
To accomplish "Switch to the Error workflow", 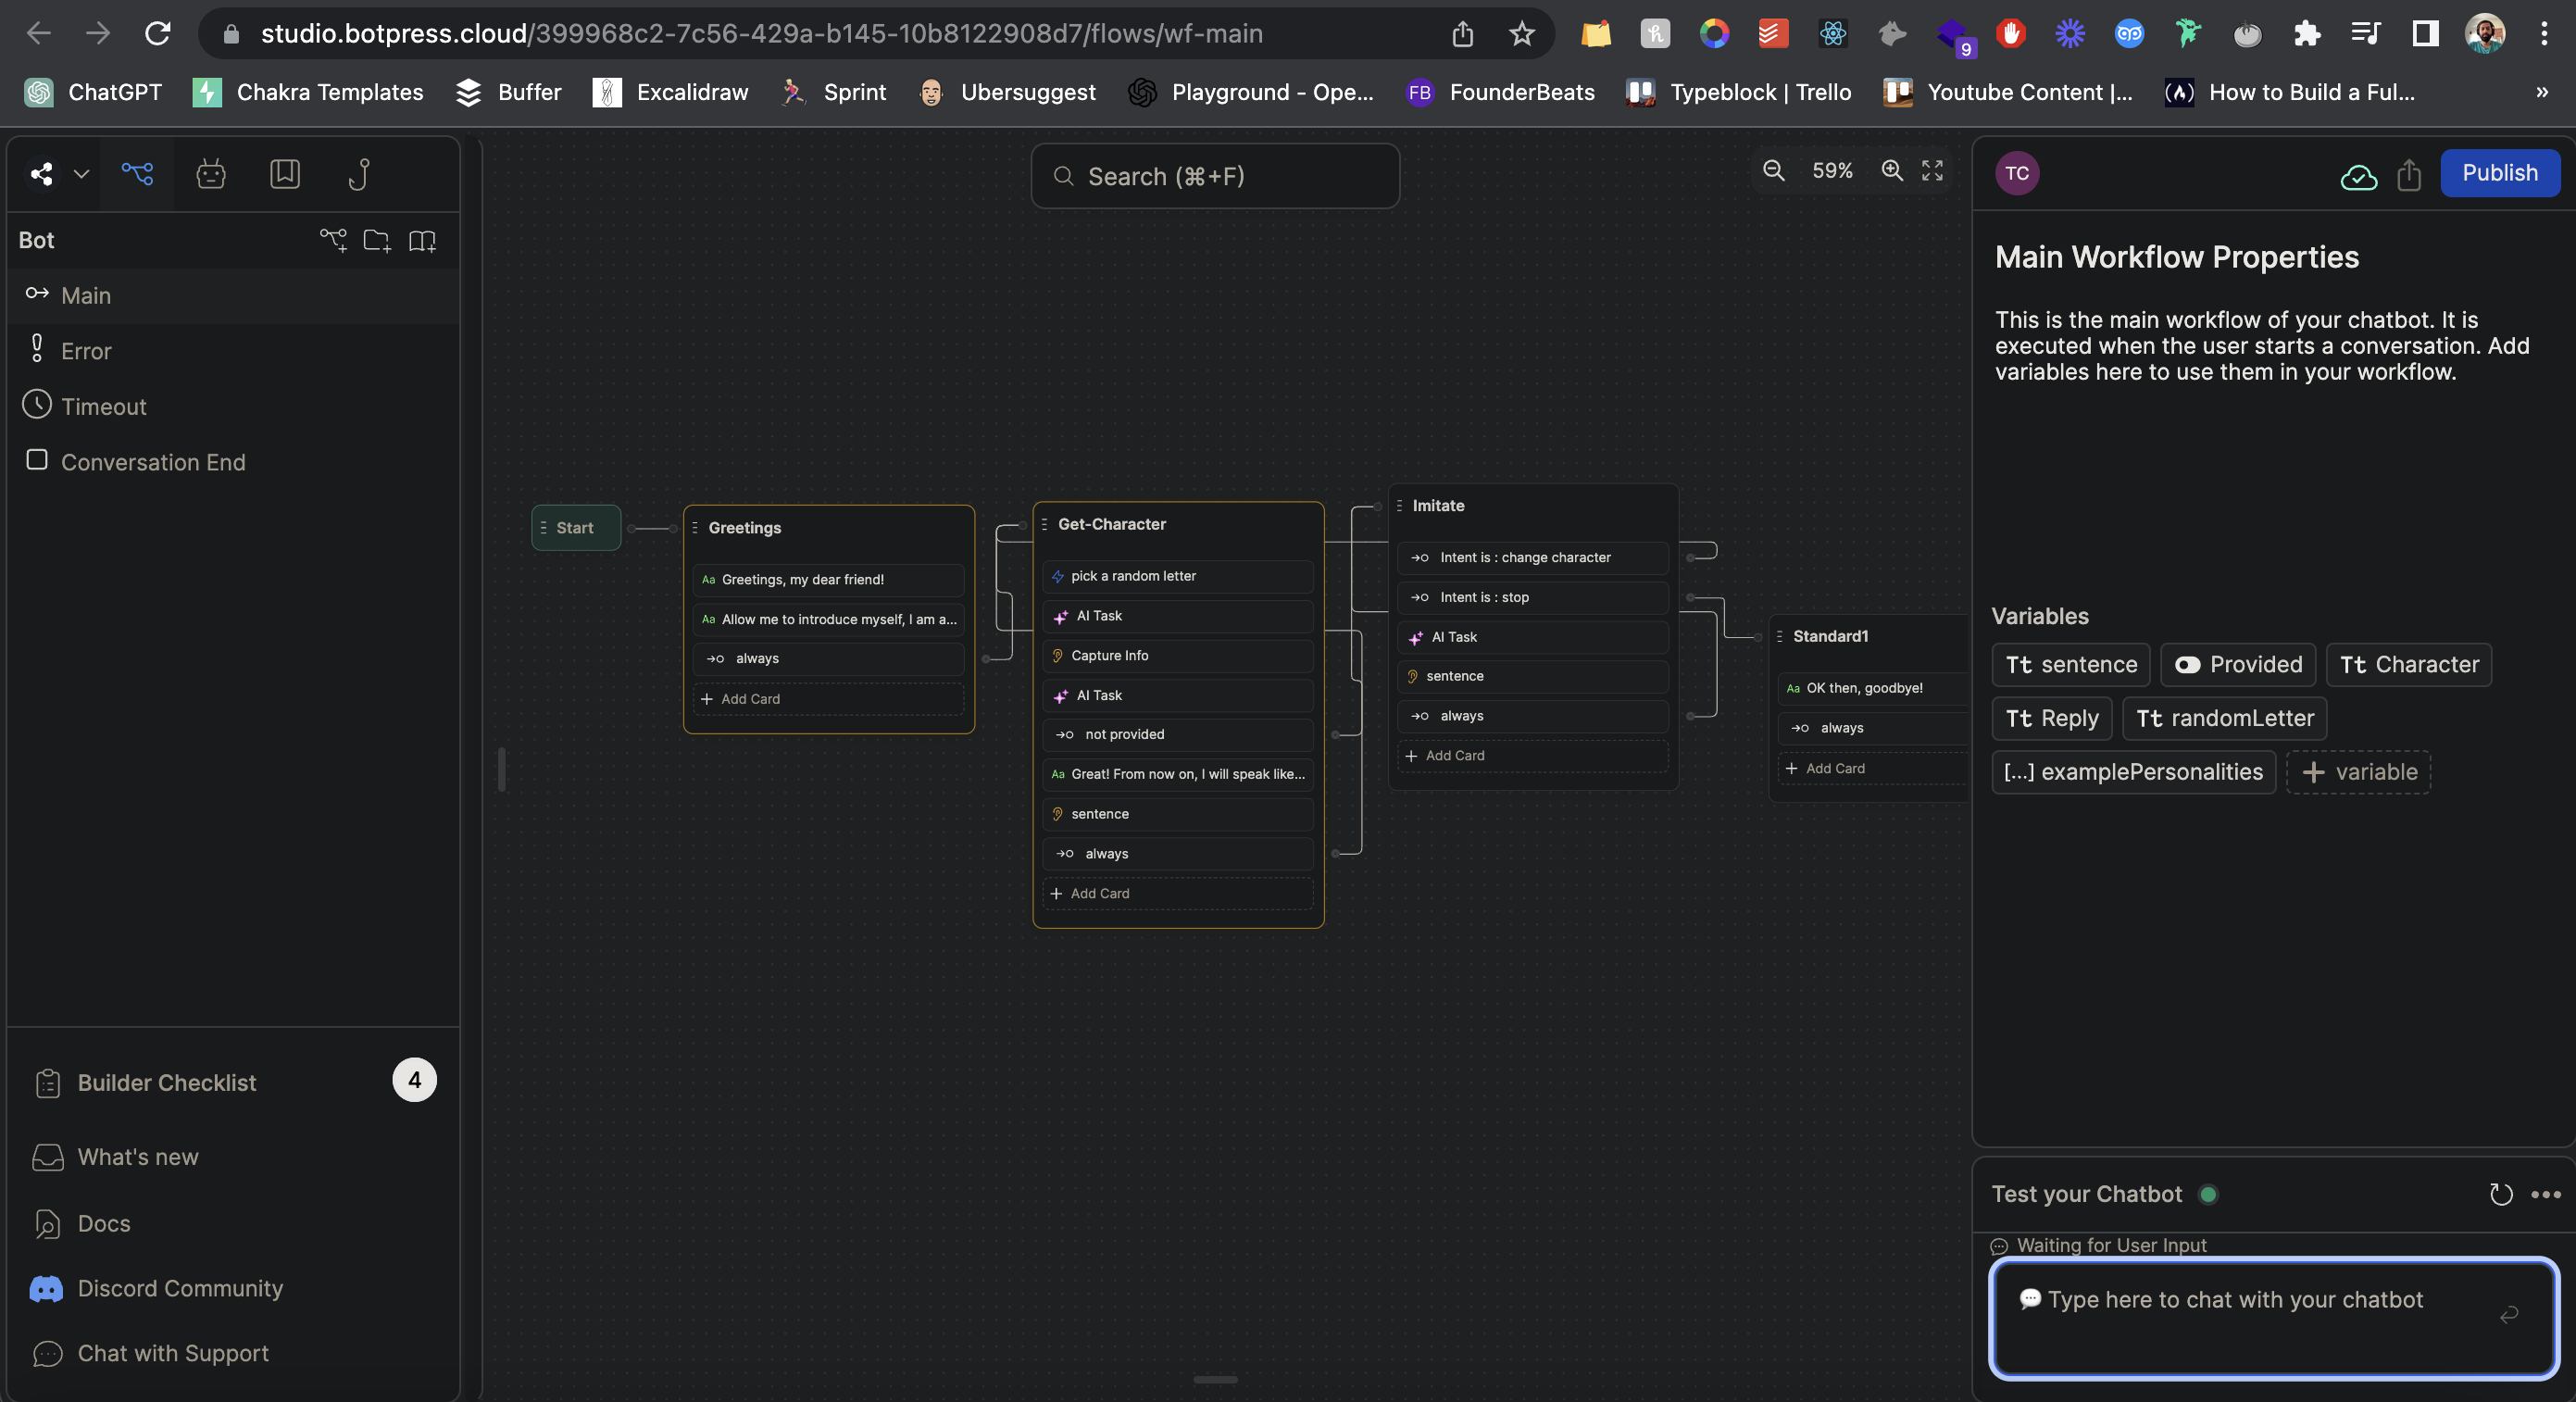I will pyautogui.click(x=87, y=351).
